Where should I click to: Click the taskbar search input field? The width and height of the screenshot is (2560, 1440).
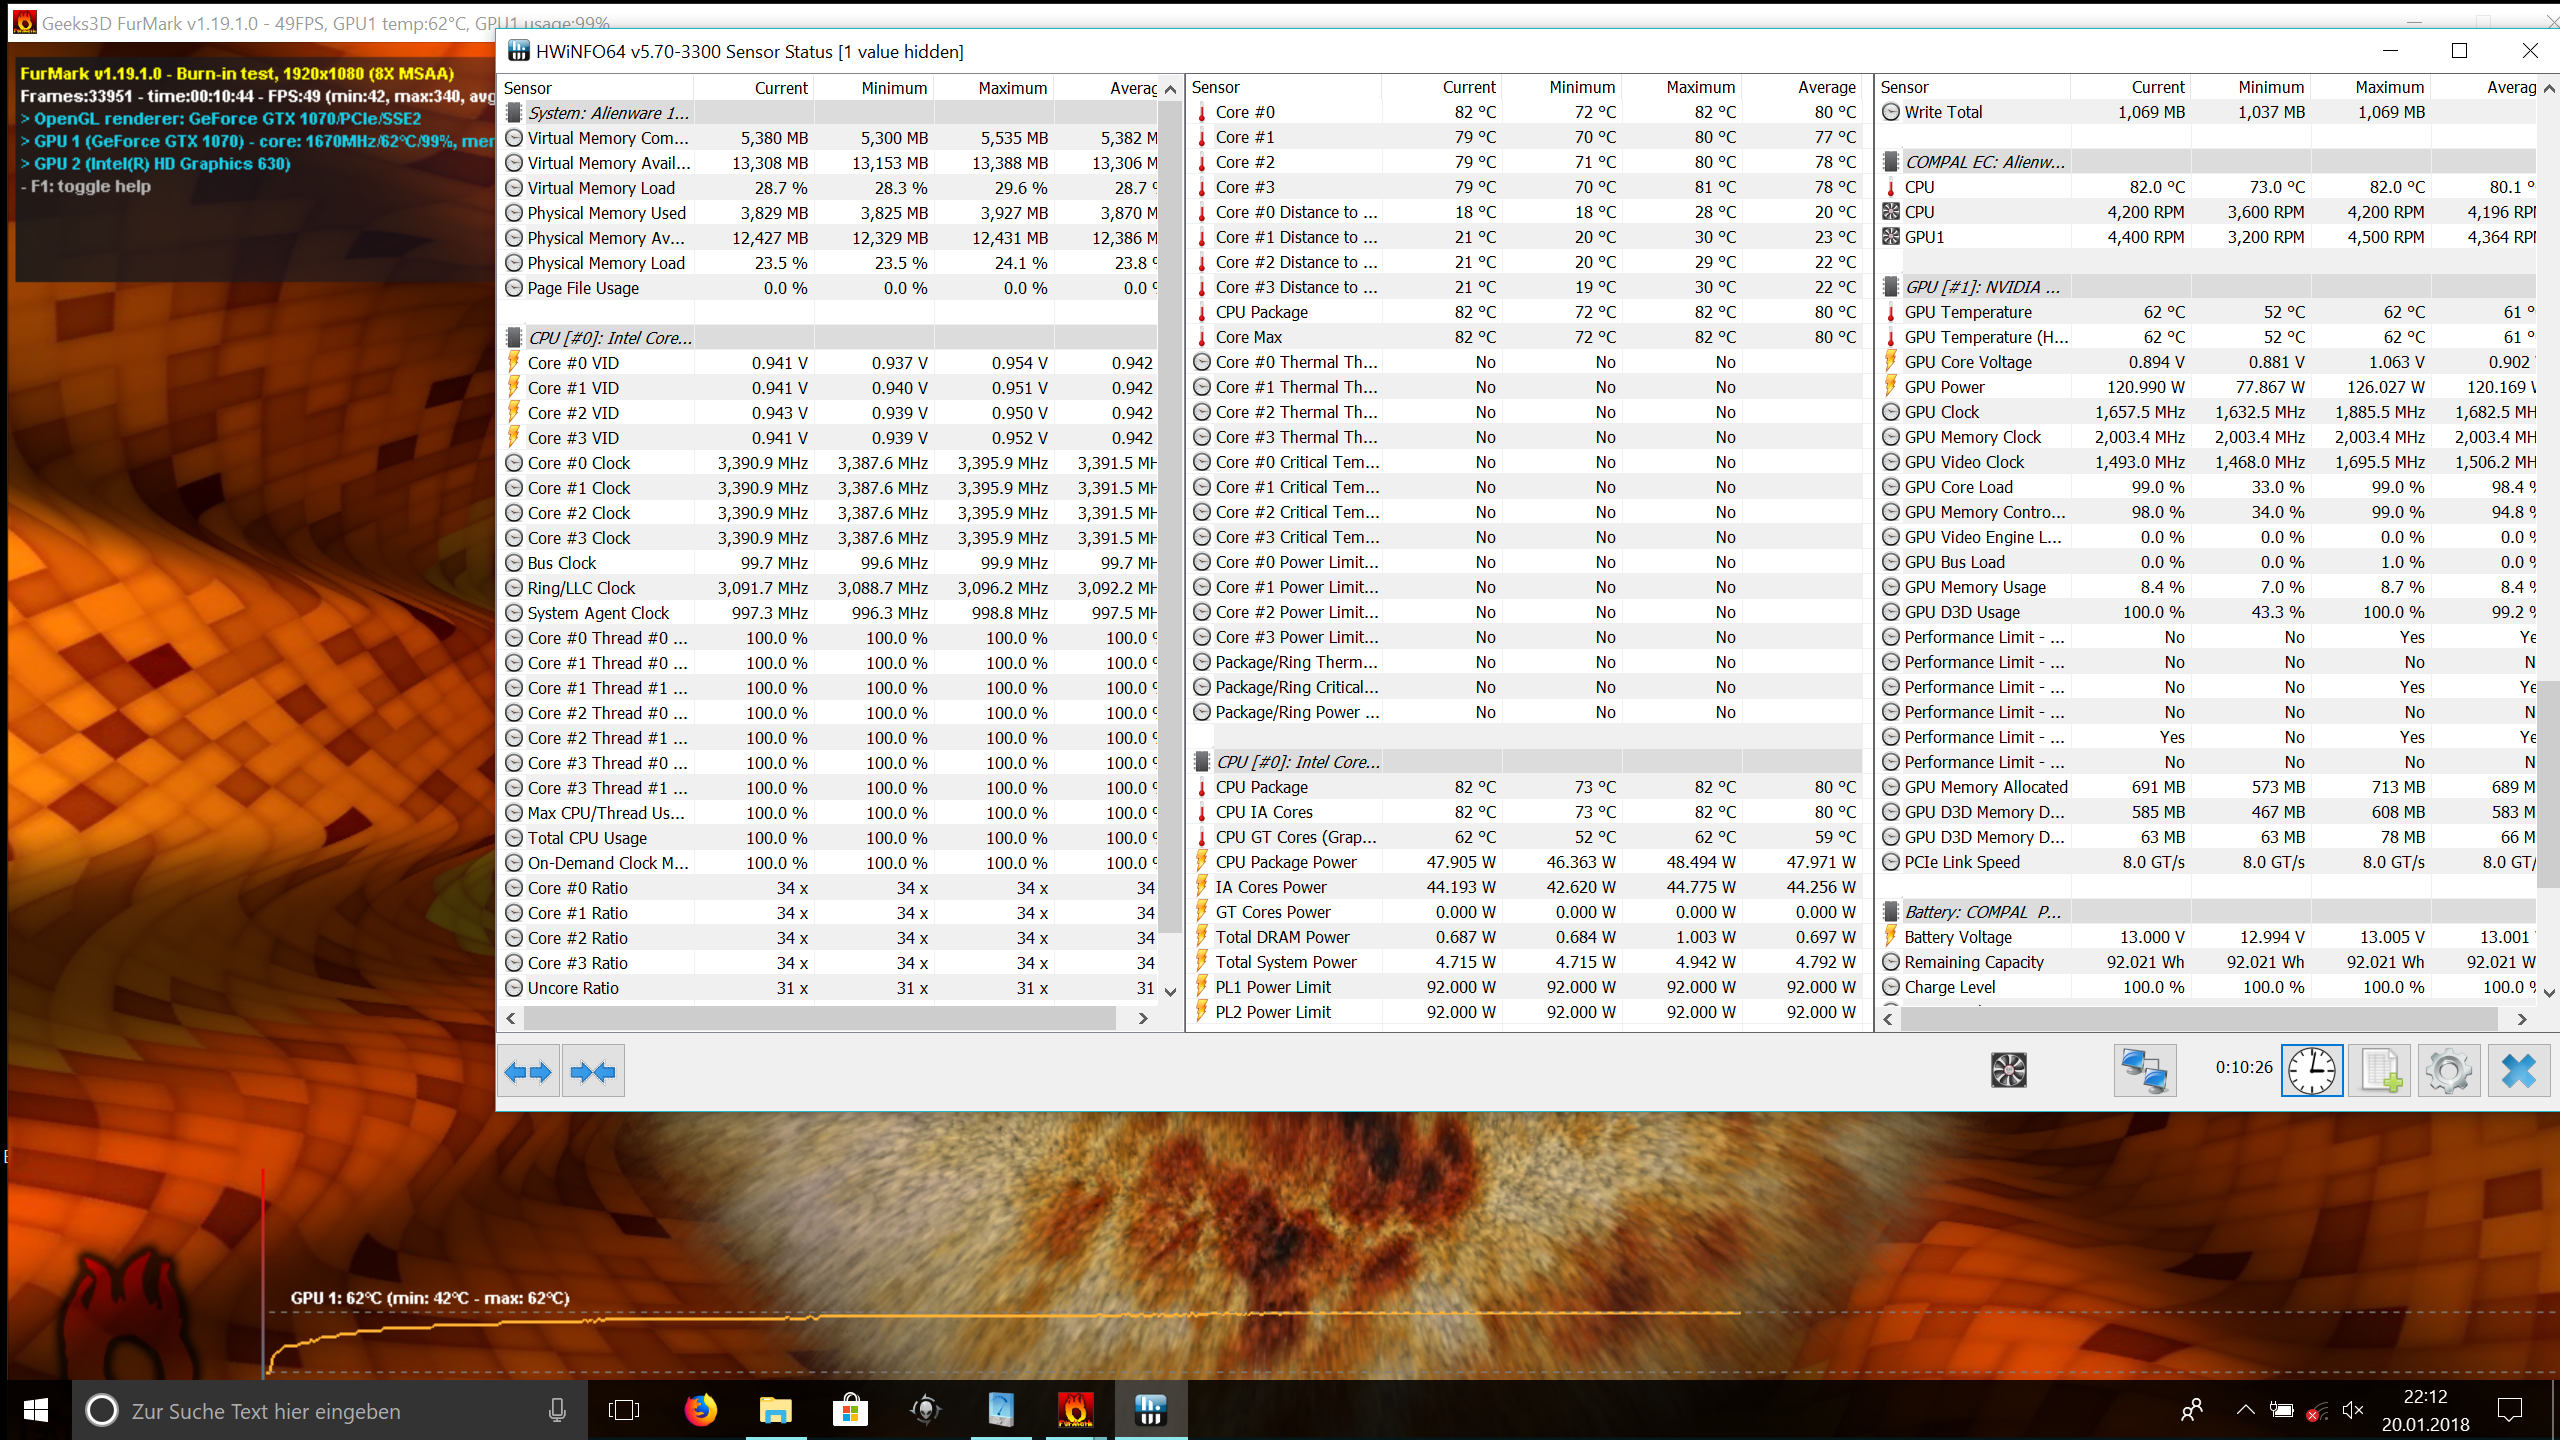pyautogui.click(x=330, y=1410)
